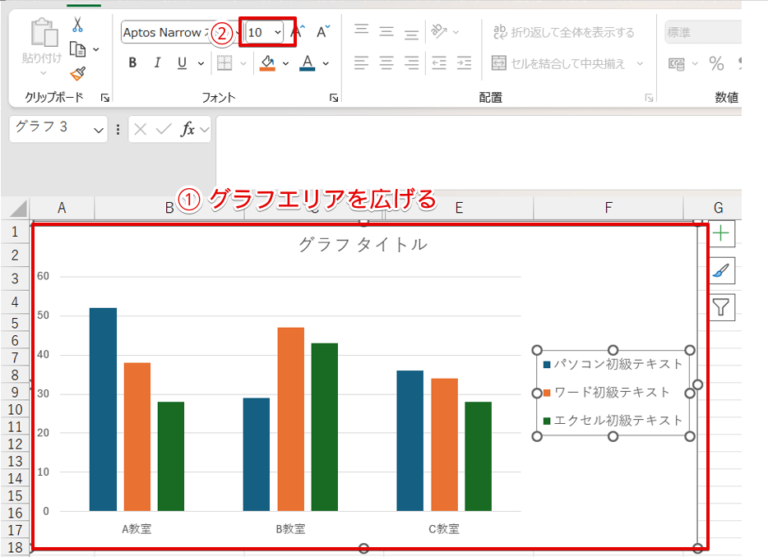The width and height of the screenshot is (768, 557).
Task: Apply the fill color bucket swatch
Action: 267,63
